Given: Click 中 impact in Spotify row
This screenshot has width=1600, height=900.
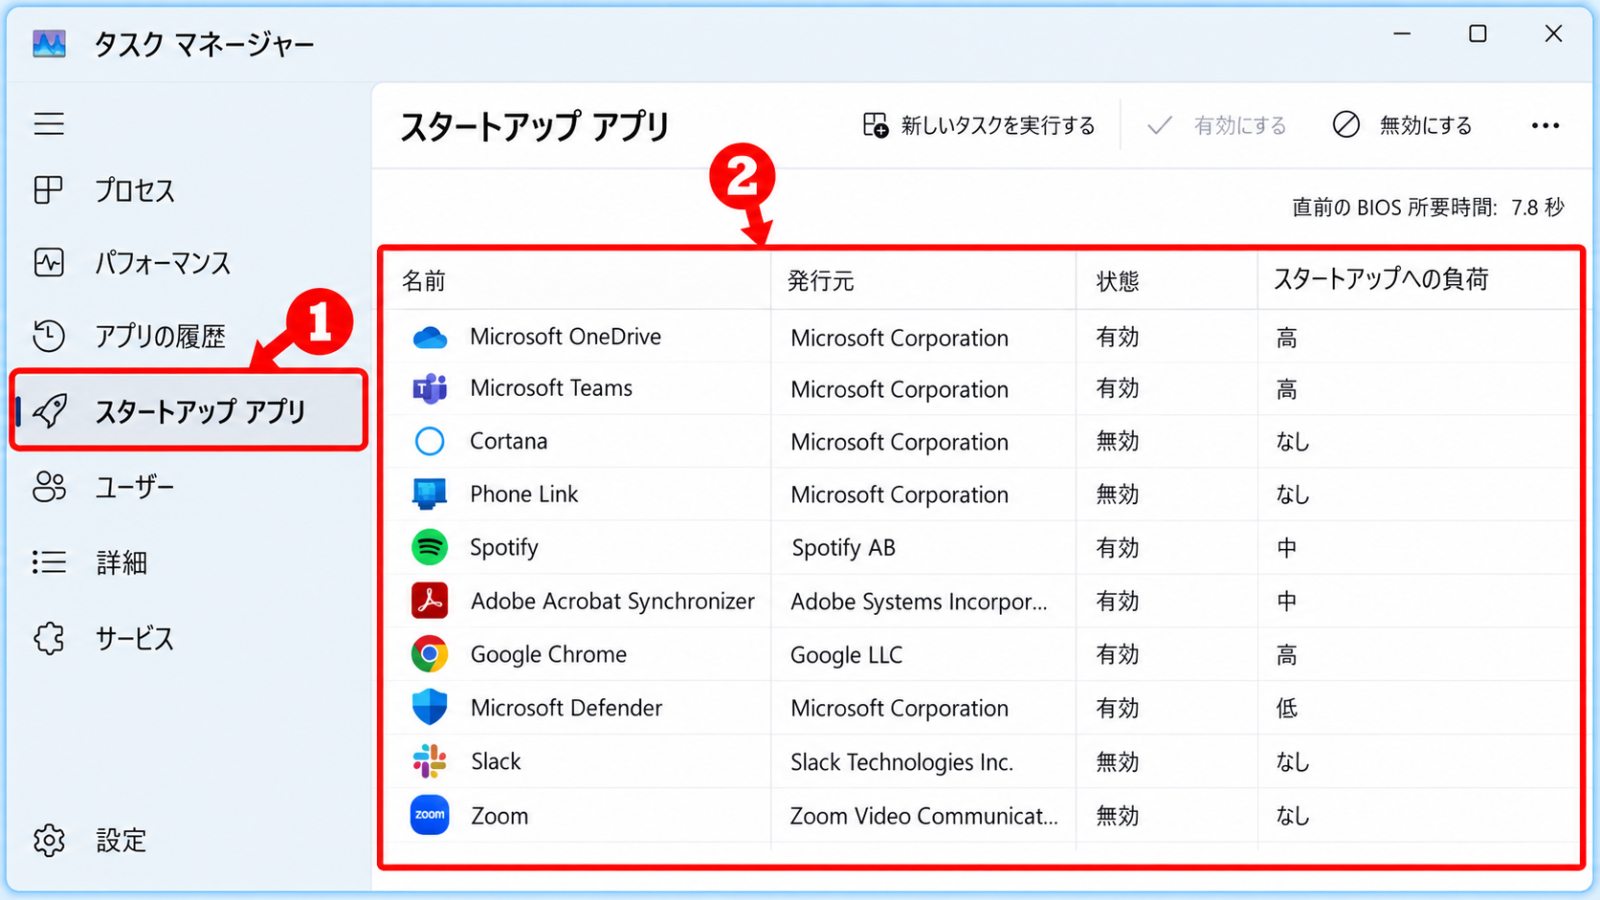Looking at the screenshot, I should pos(1287,548).
